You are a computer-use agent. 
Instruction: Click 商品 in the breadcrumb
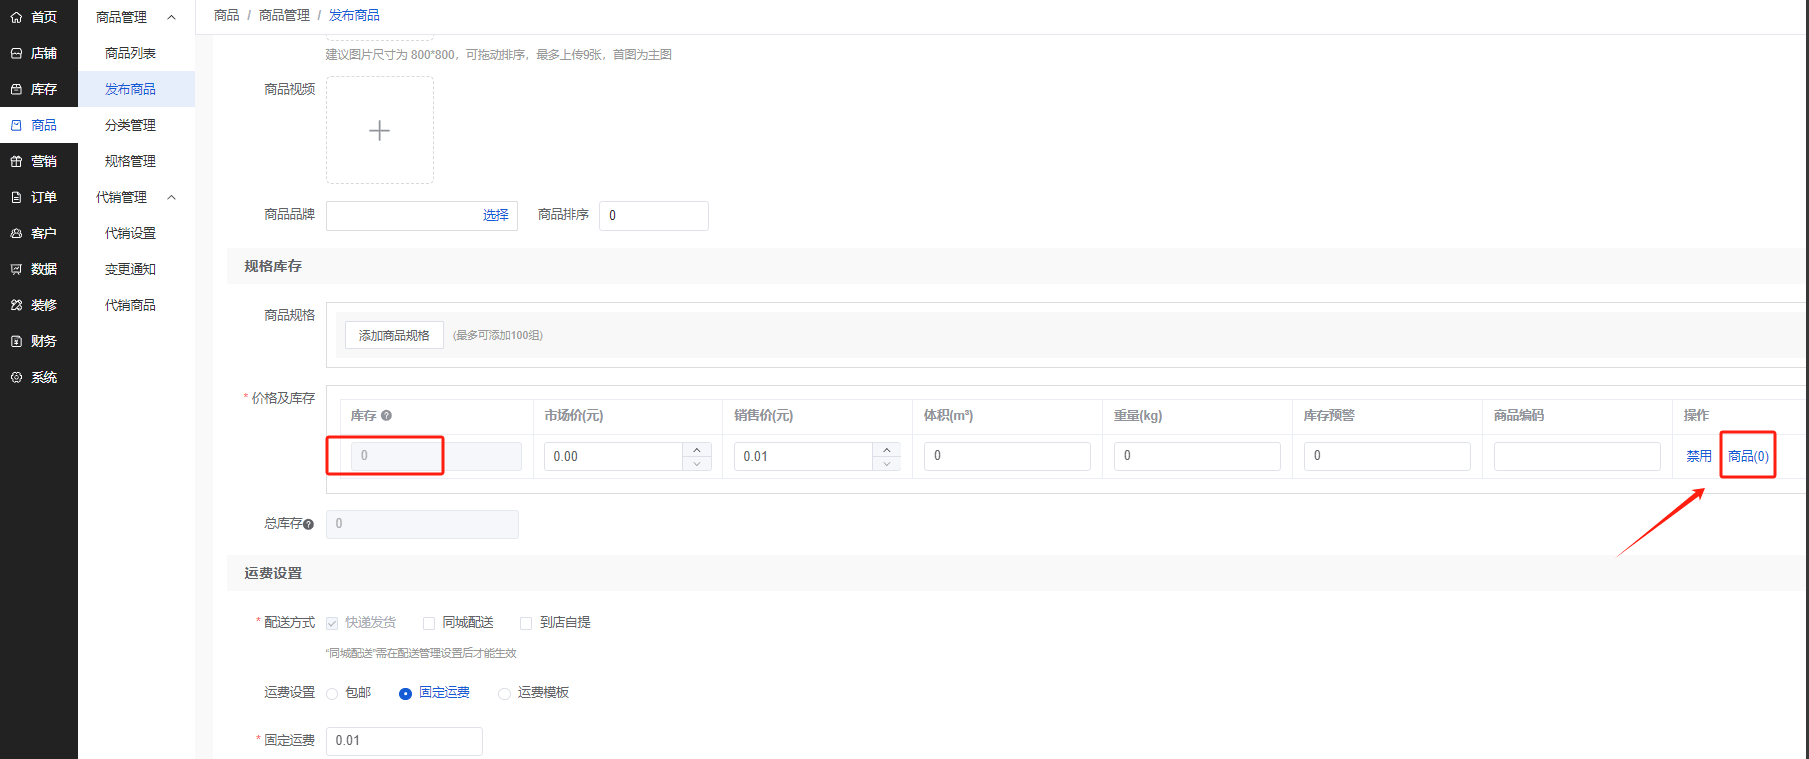[x=227, y=15]
